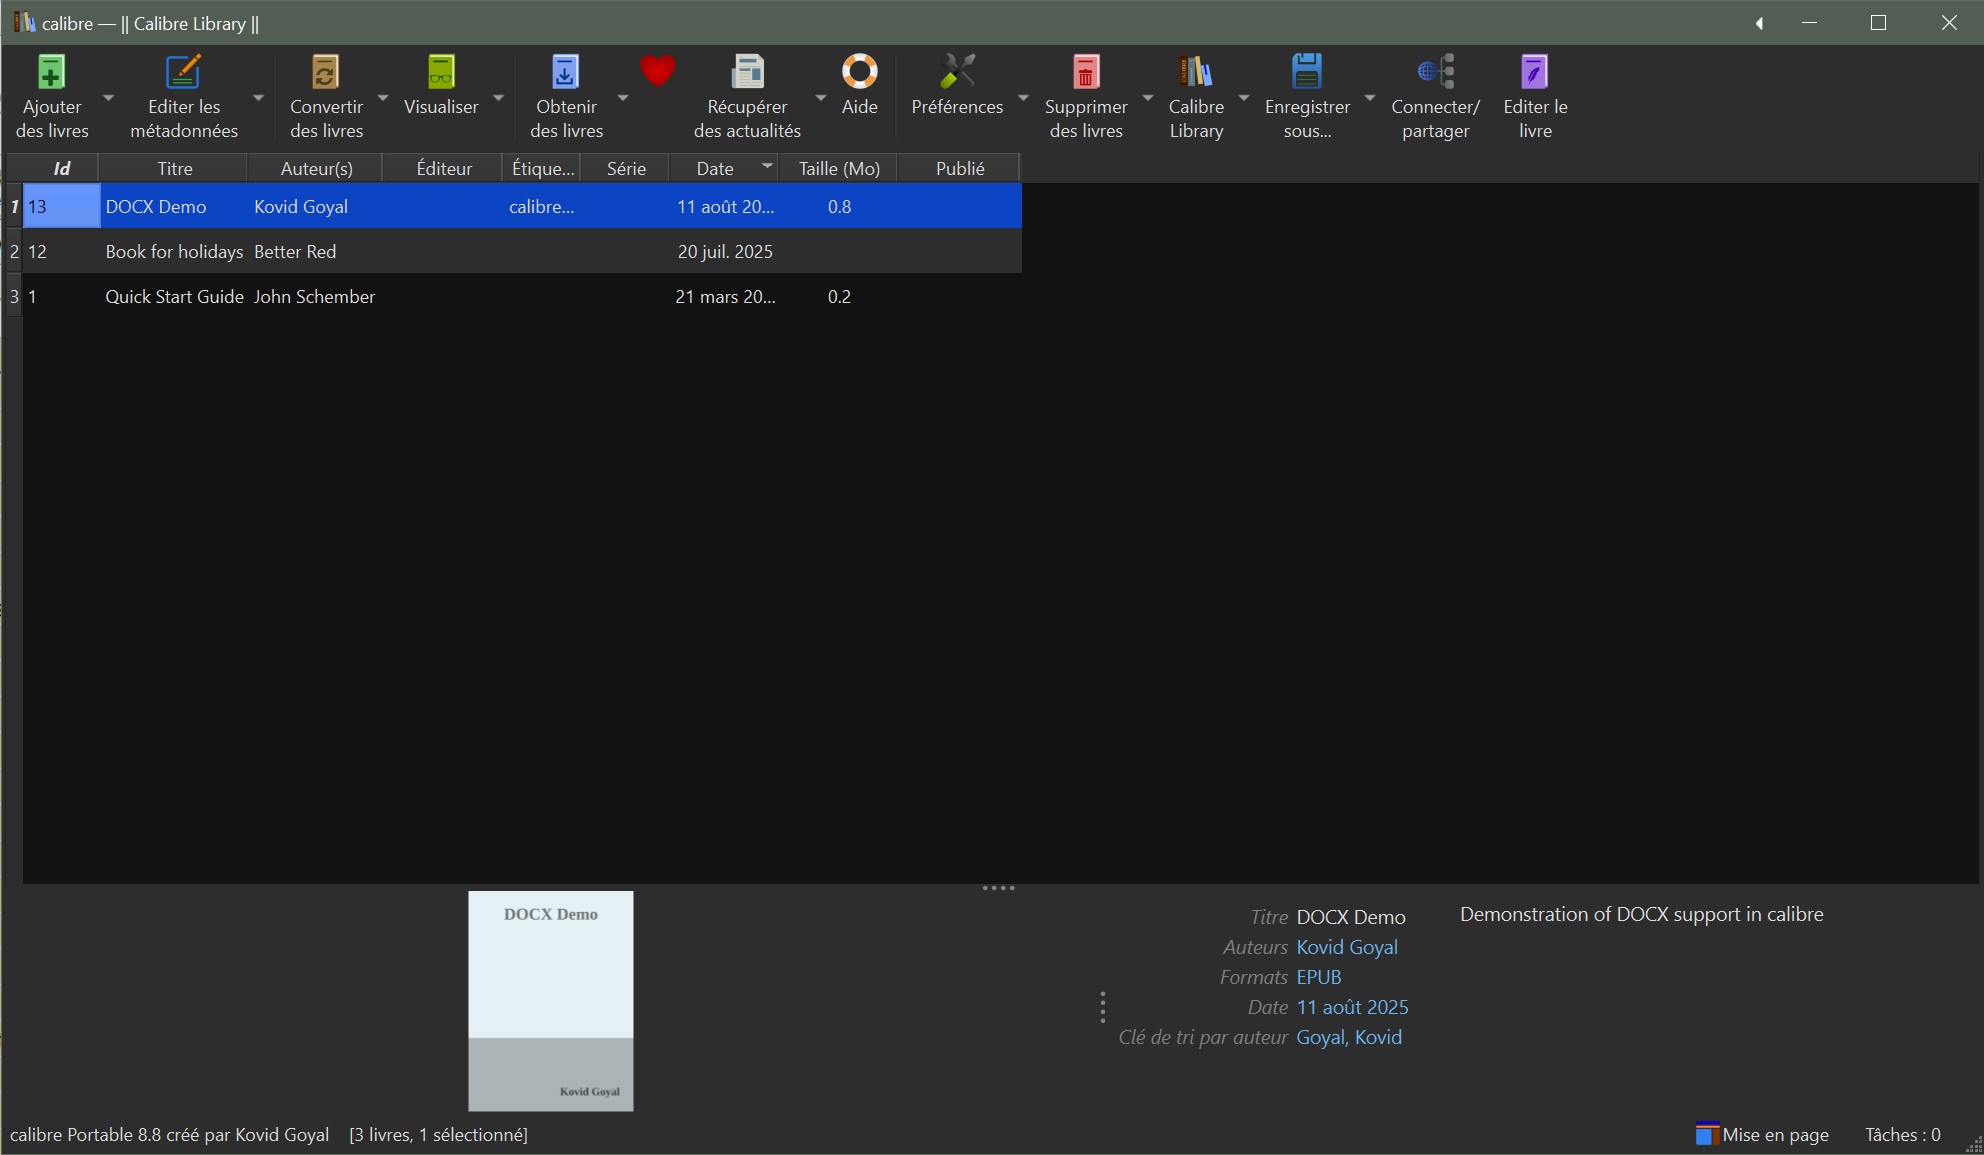This screenshot has width=1984, height=1155.
Task: Open Editer le livre editor
Action: 1535,73
